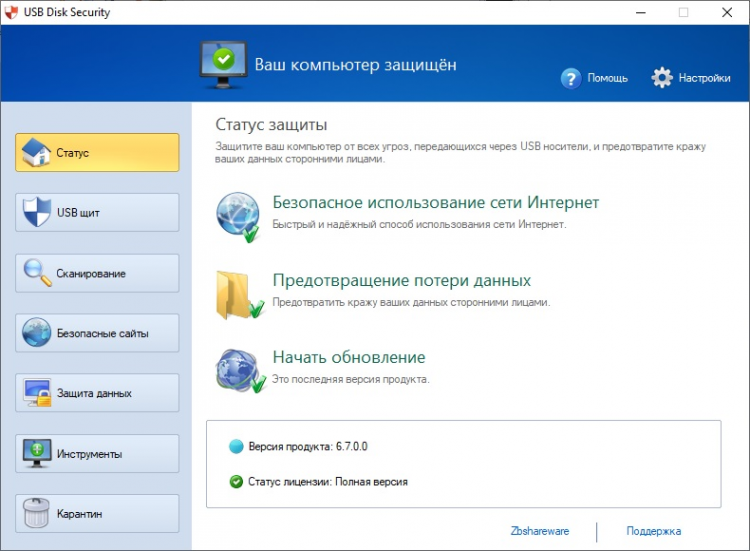The height and width of the screenshot is (551, 750).
Task: Click the green check beside Статус лицензии
Action: pos(236,482)
